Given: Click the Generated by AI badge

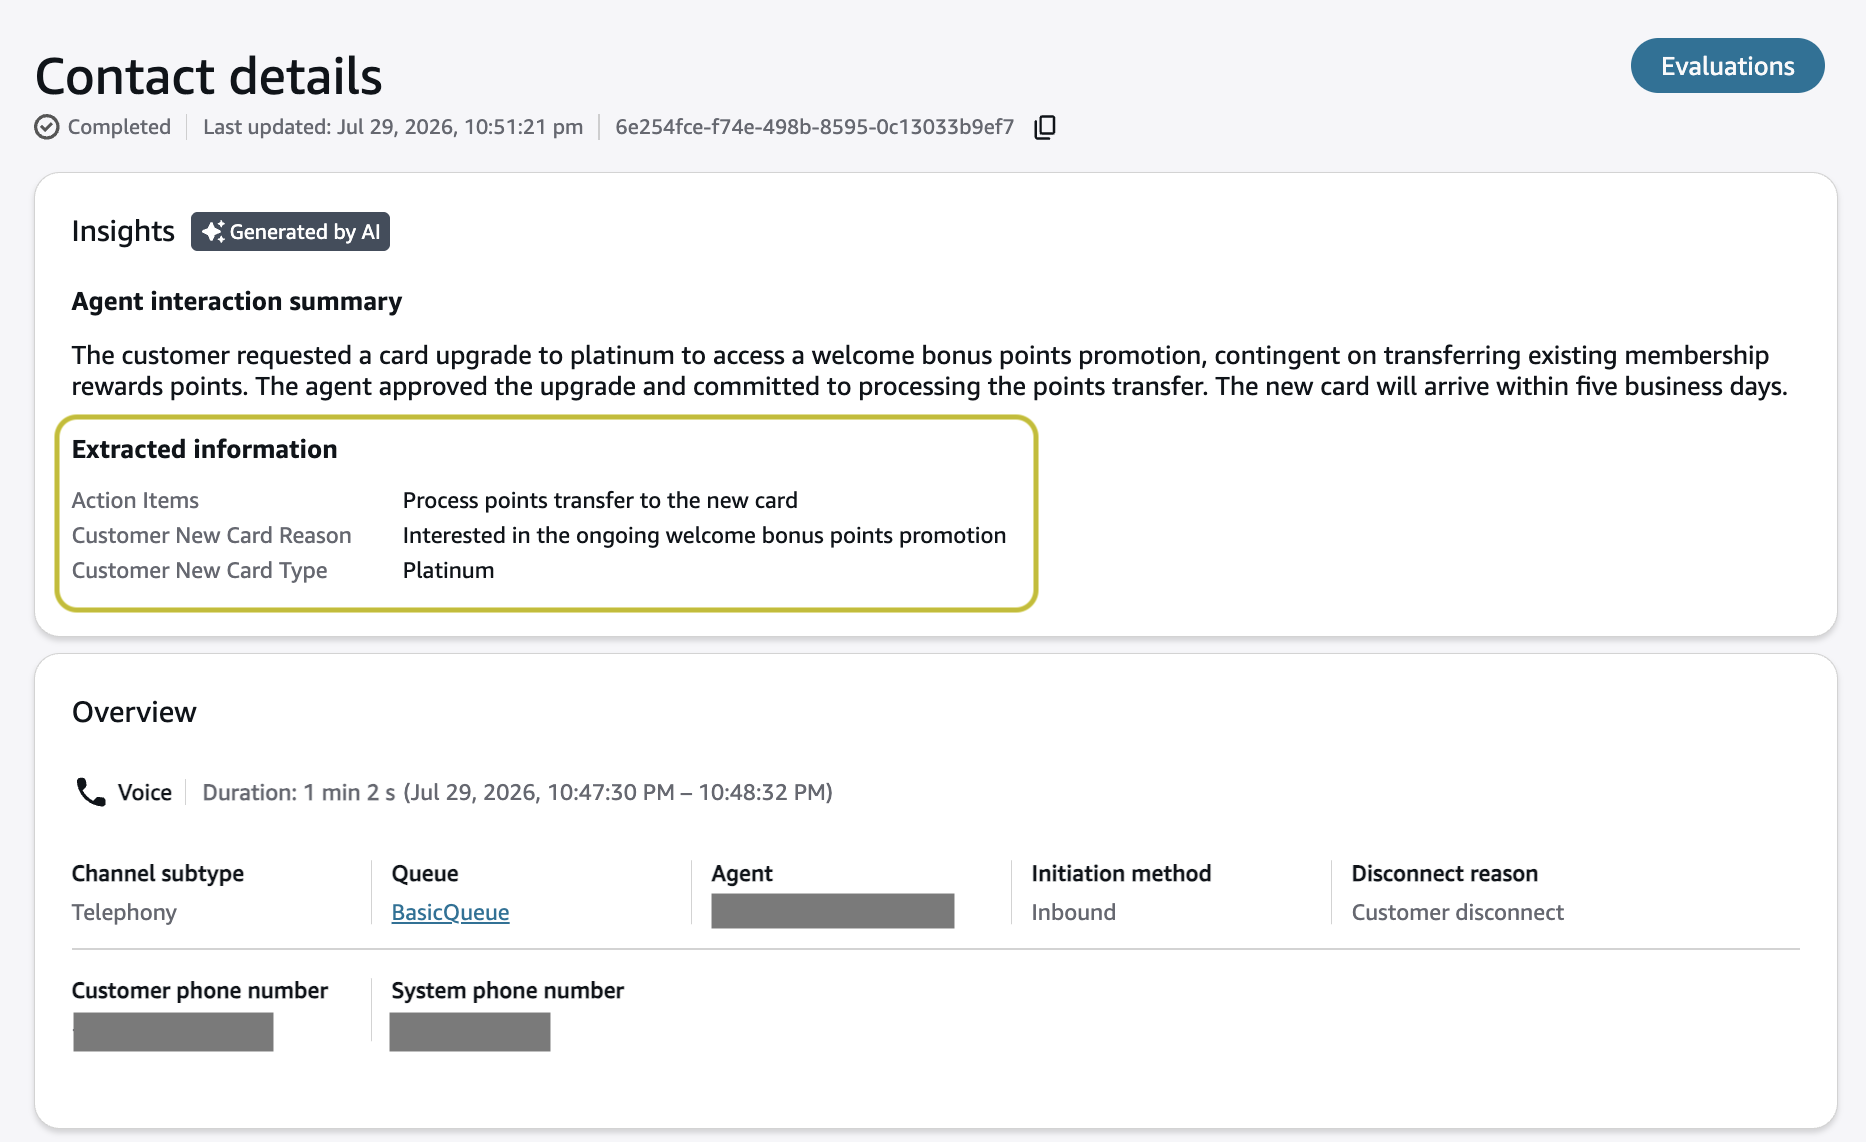Looking at the screenshot, I should [290, 232].
